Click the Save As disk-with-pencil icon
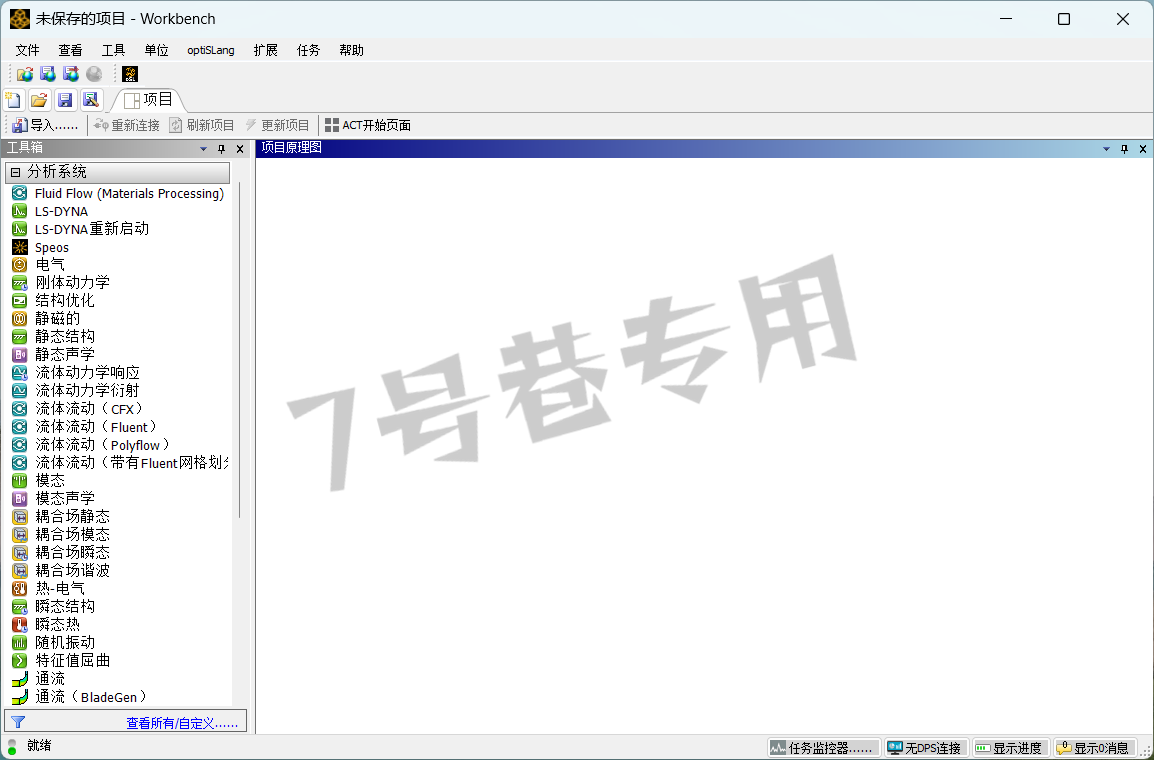The height and width of the screenshot is (760, 1154). (x=90, y=100)
